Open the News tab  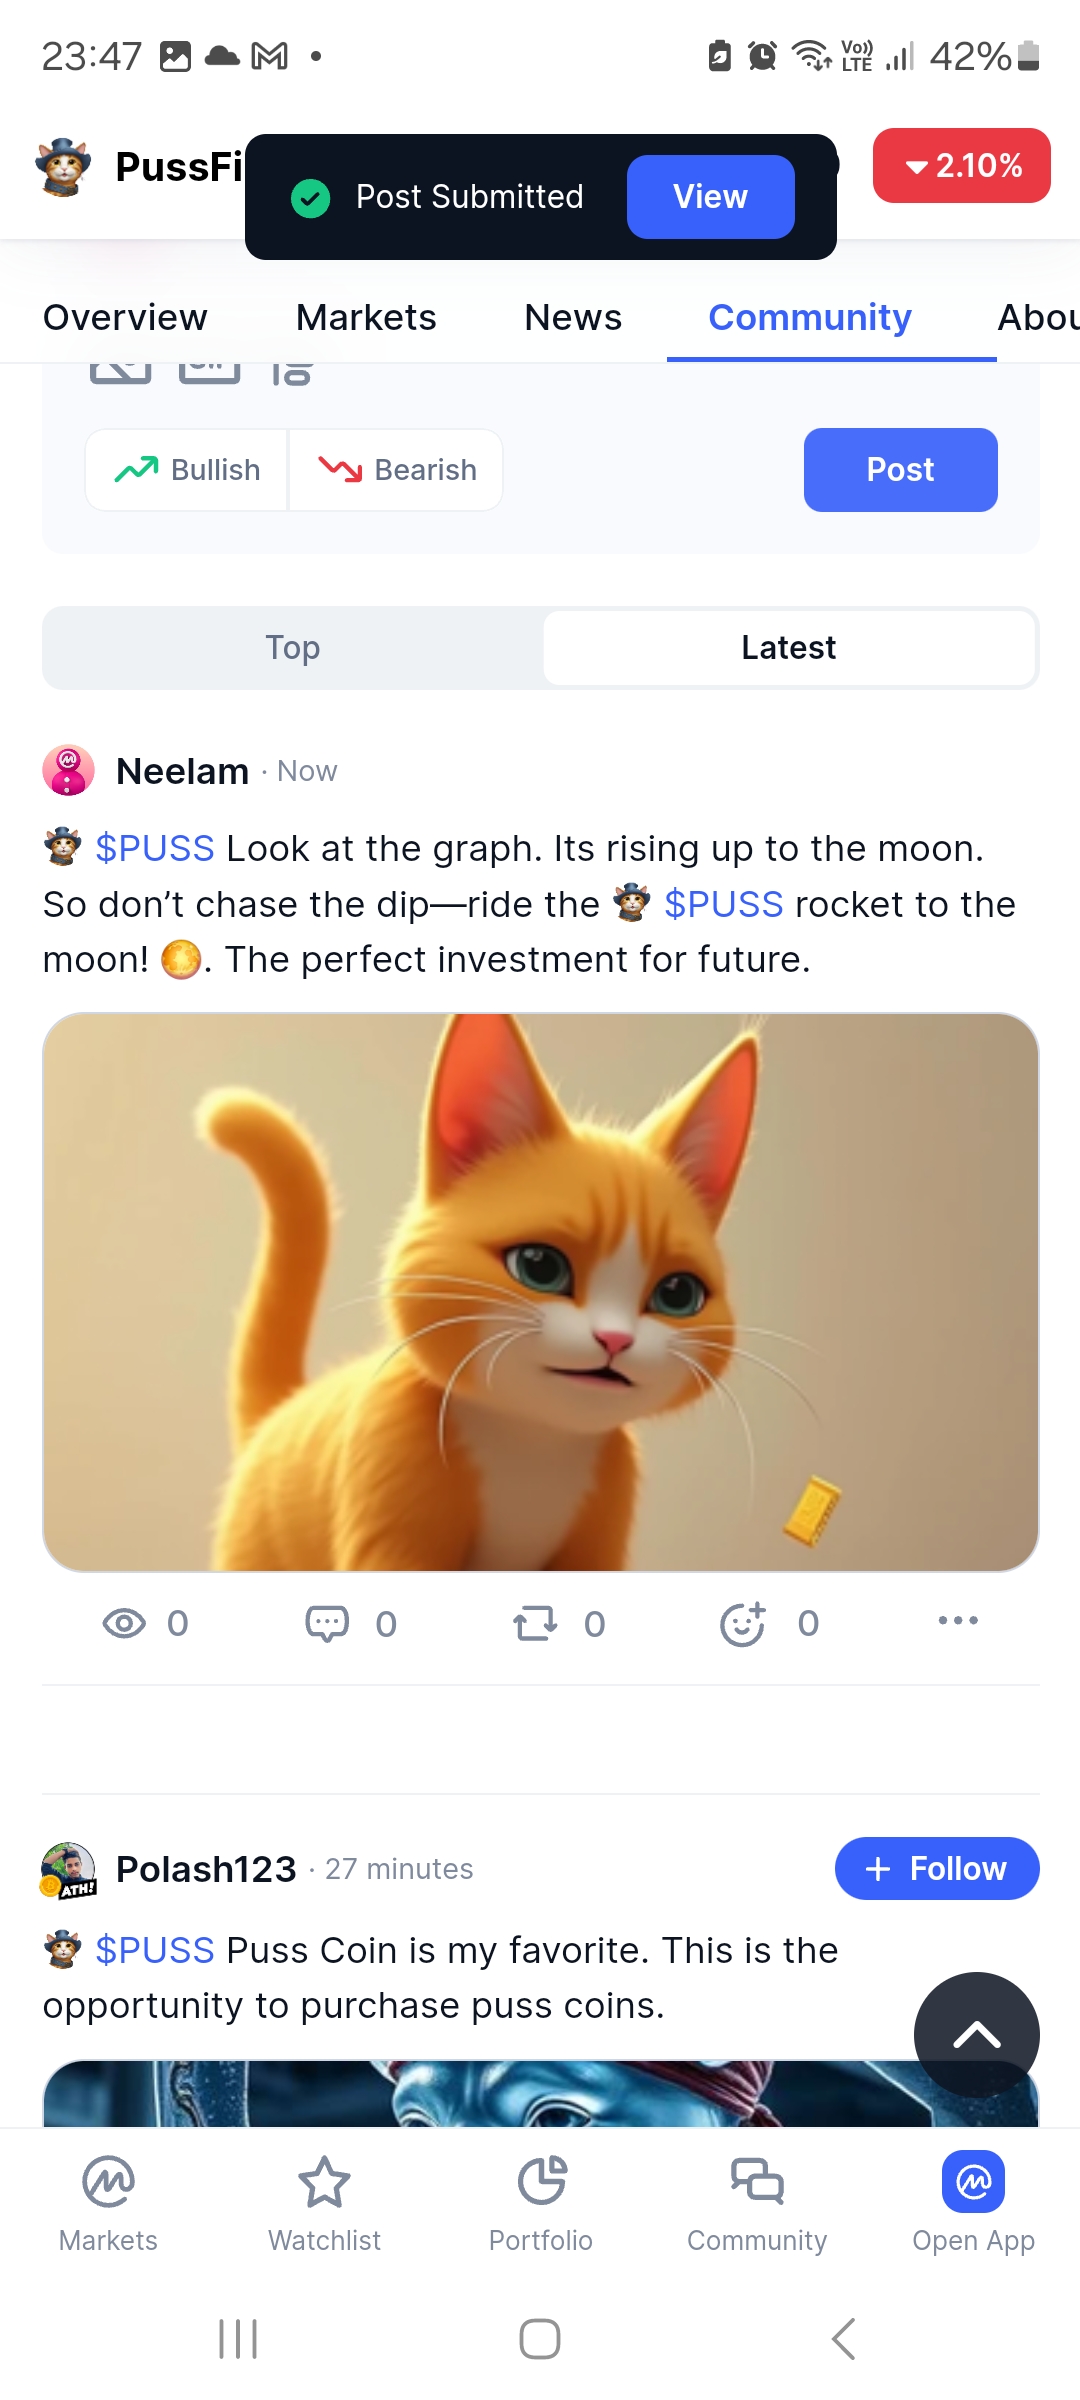[x=573, y=318]
